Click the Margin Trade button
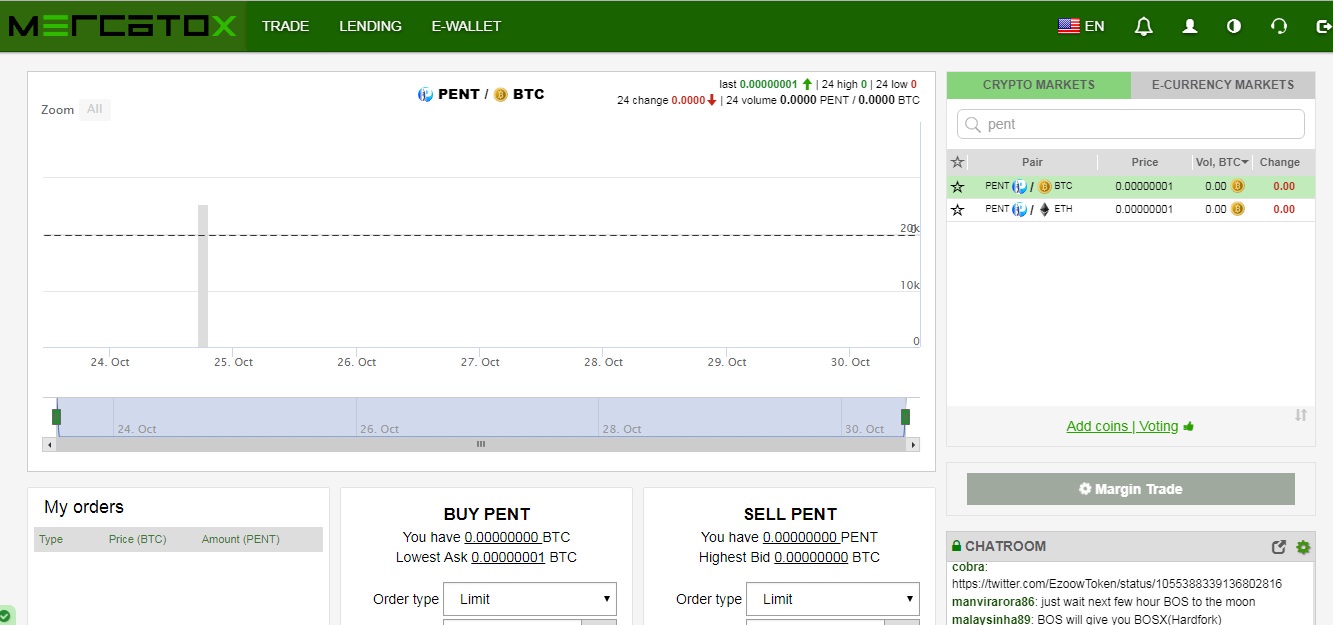This screenshot has width=1333, height=625. (x=1131, y=489)
